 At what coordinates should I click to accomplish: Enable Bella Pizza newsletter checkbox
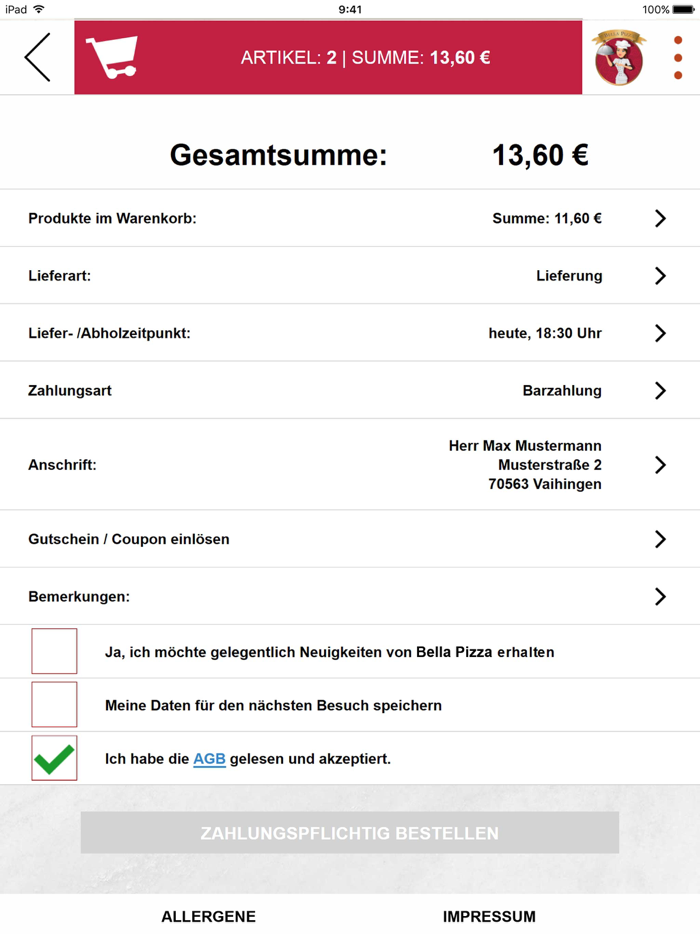54,652
